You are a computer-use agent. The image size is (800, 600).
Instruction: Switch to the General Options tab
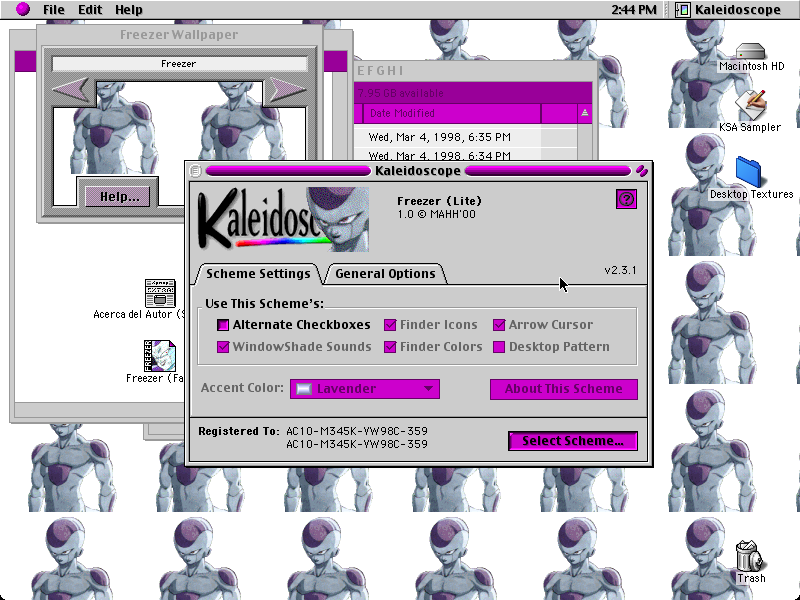click(385, 273)
